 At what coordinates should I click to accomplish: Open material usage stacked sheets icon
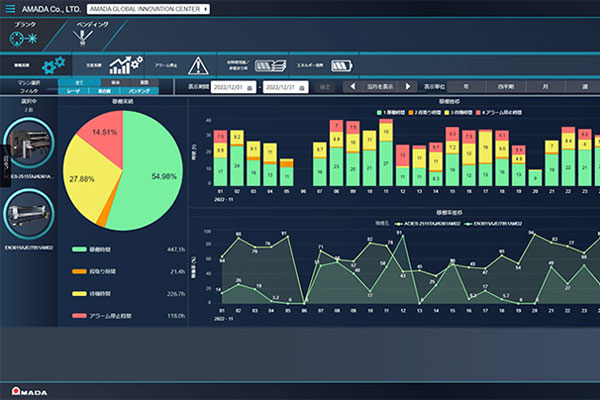click(271, 66)
